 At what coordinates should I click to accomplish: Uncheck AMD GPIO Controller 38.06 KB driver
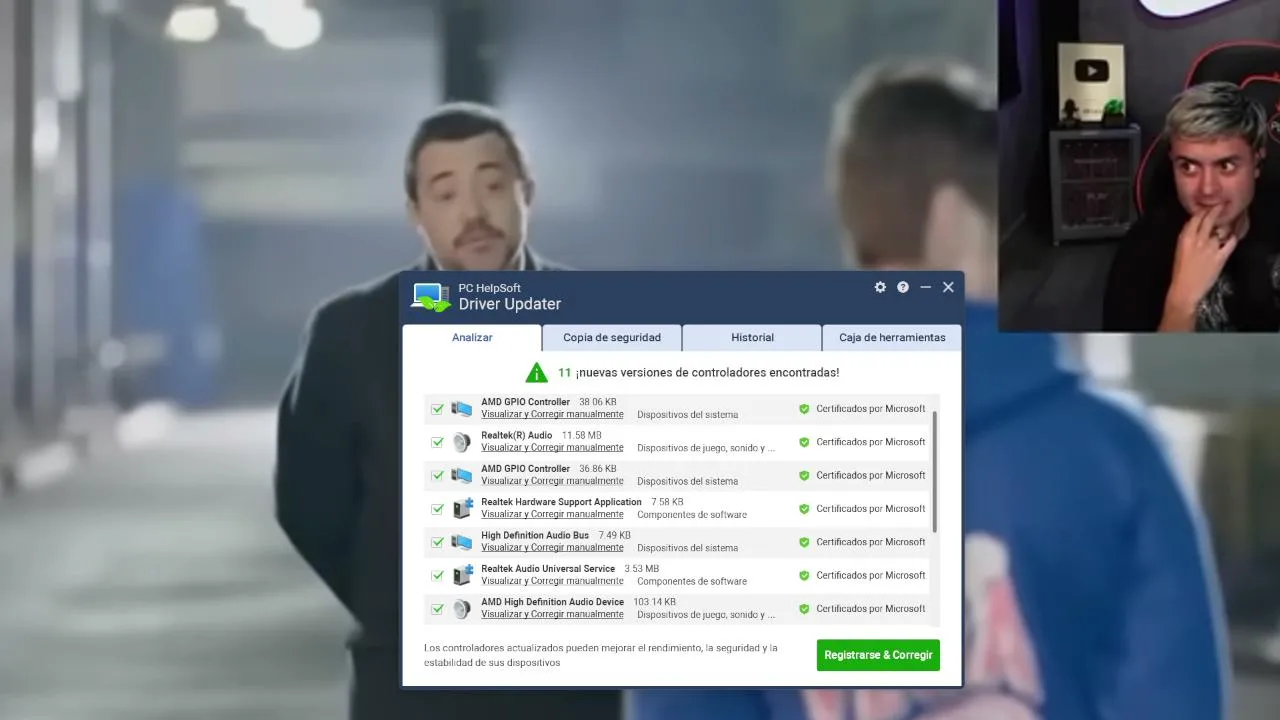[x=437, y=409]
